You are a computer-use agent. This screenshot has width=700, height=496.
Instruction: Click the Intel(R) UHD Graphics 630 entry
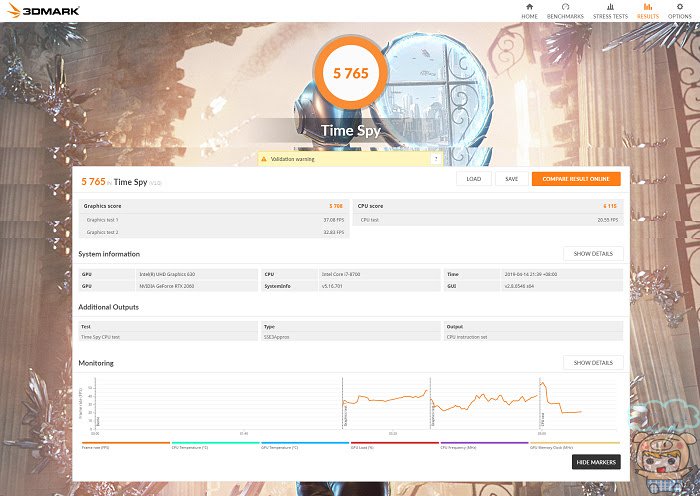[x=167, y=274]
